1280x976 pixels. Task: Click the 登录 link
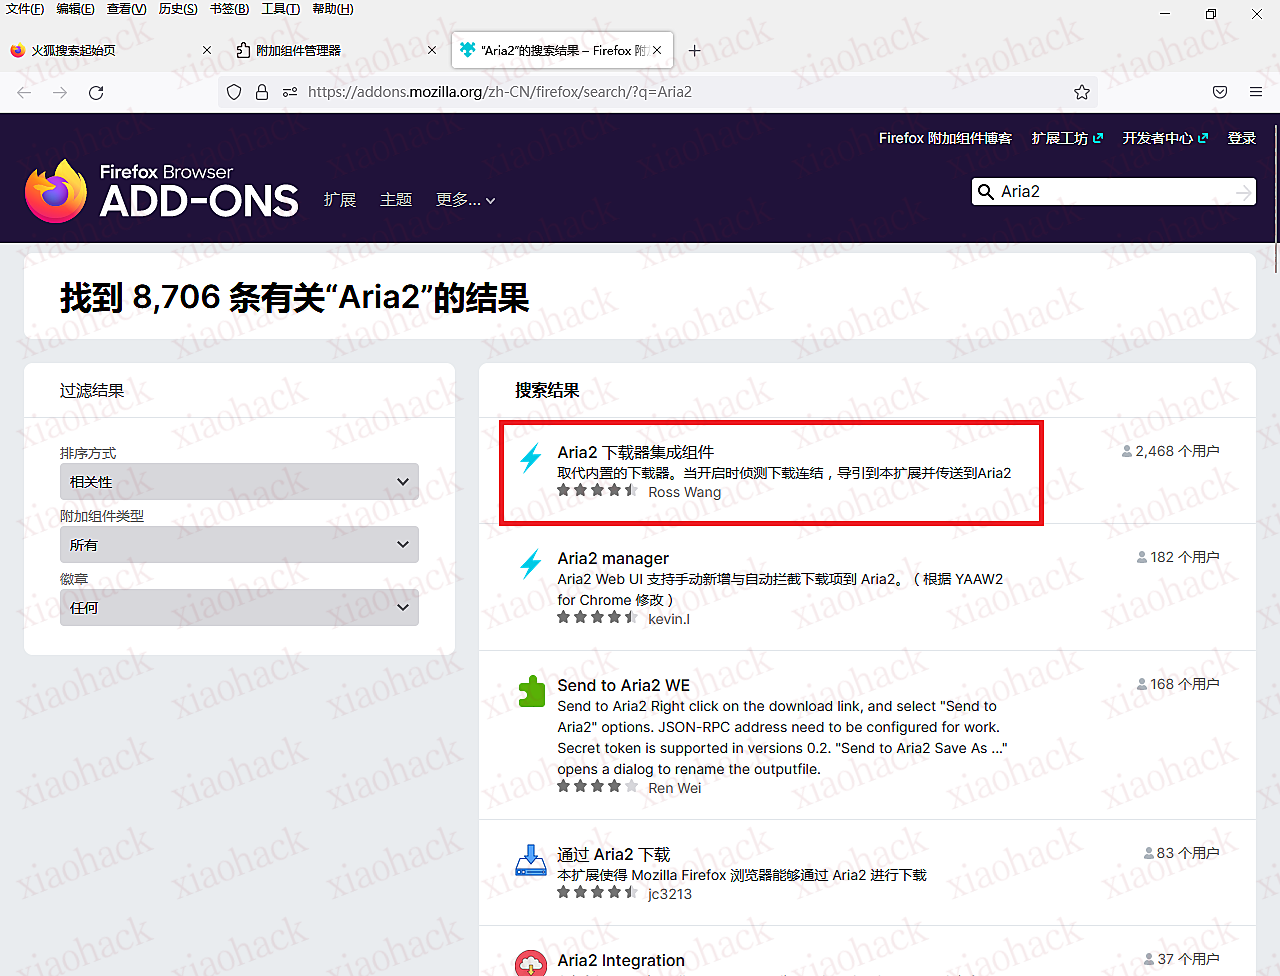pyautogui.click(x=1241, y=138)
